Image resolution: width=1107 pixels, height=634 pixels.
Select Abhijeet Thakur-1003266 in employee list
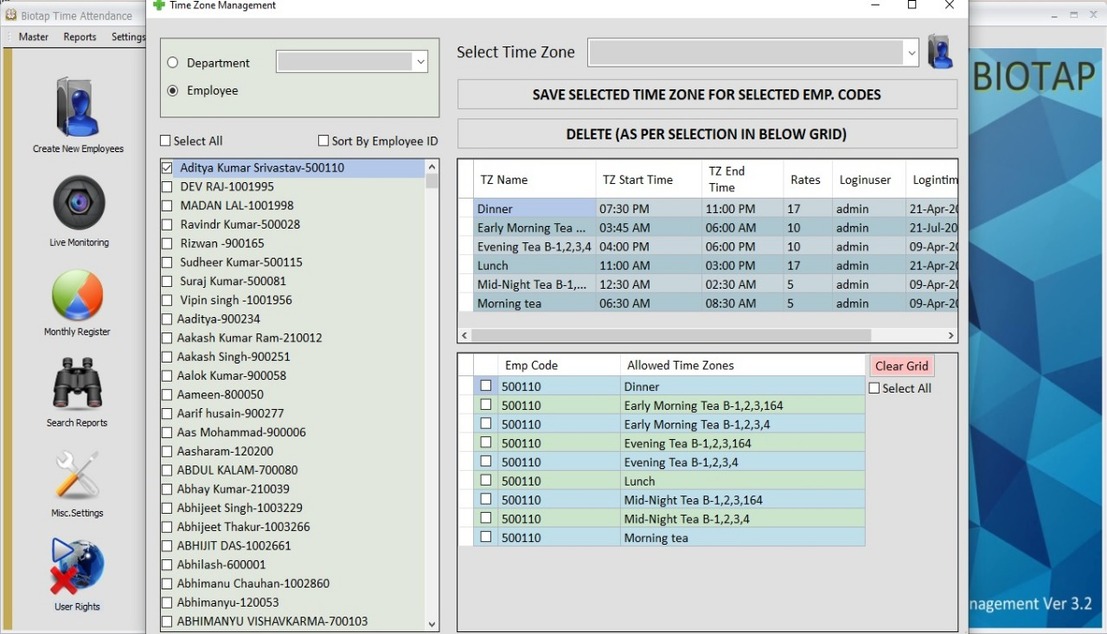243,527
